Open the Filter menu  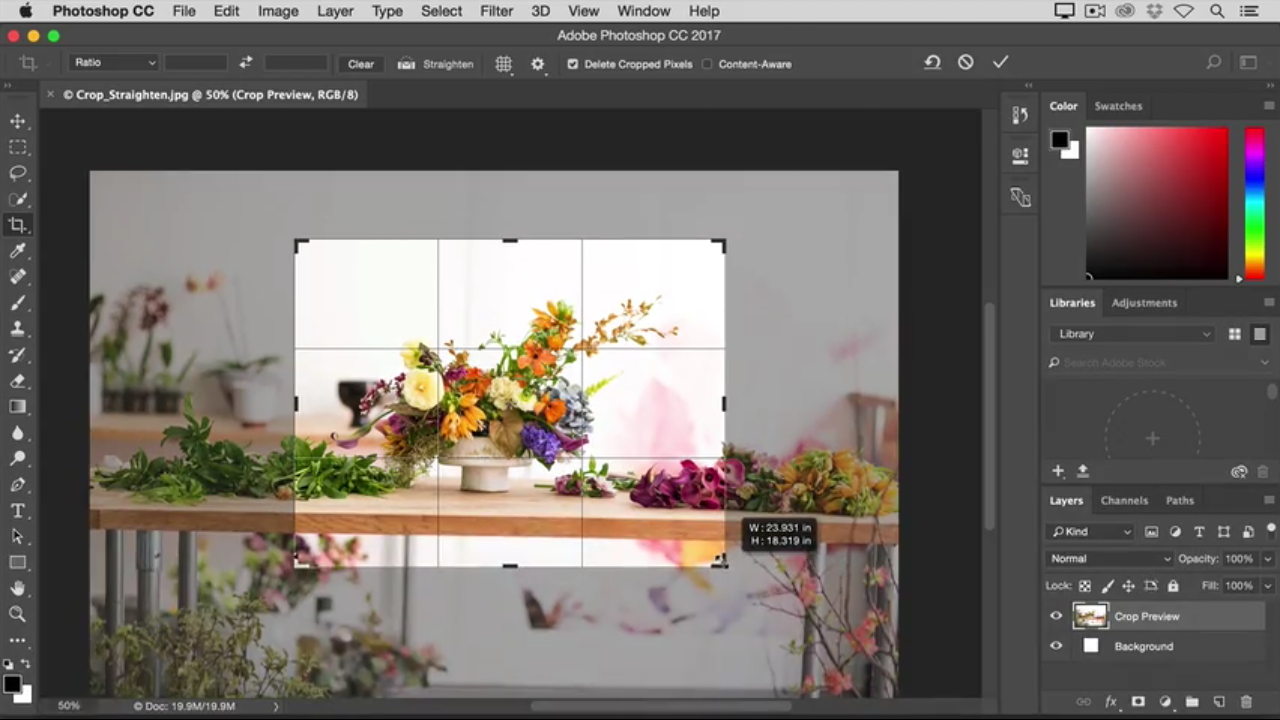[496, 11]
